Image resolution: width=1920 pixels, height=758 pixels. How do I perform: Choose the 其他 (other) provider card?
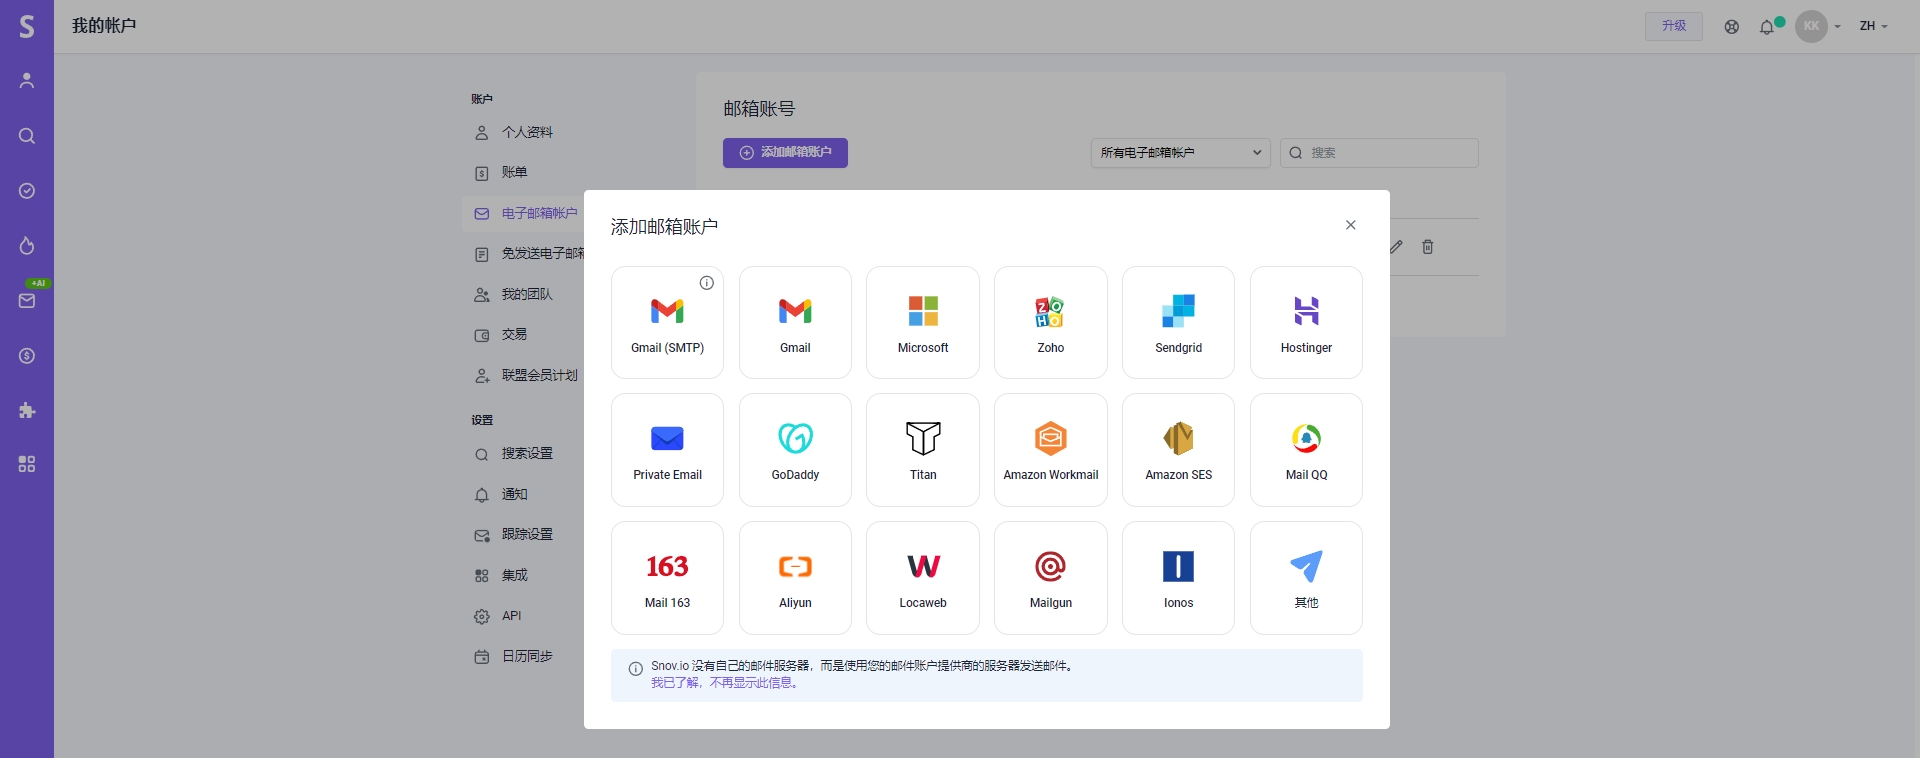pyautogui.click(x=1306, y=578)
